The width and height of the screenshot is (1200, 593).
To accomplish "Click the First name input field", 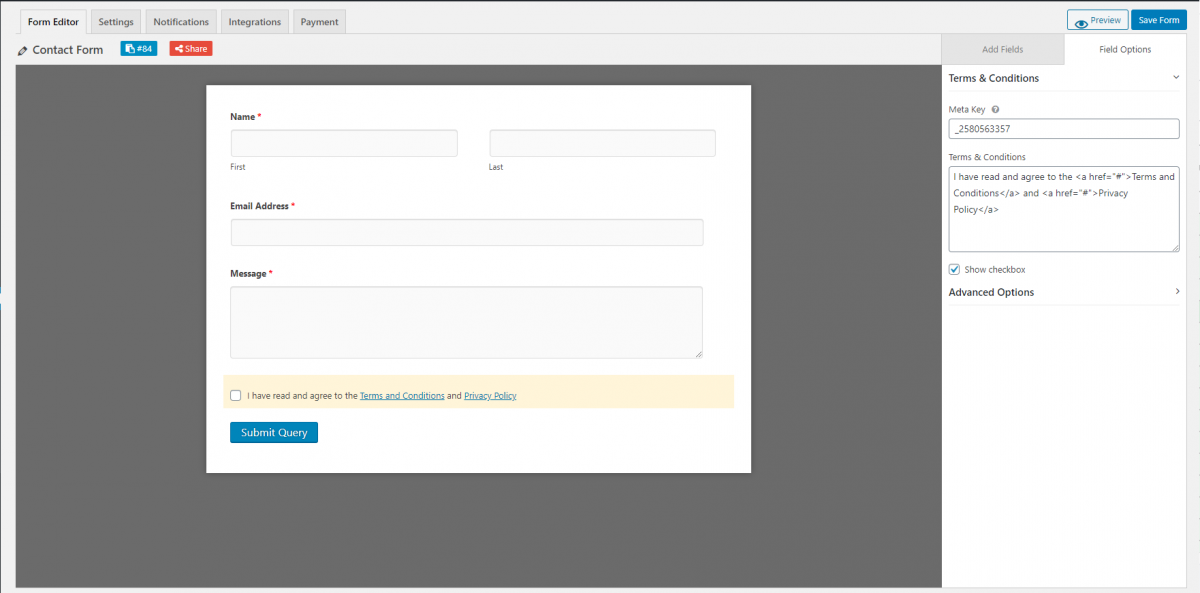I will [344, 143].
